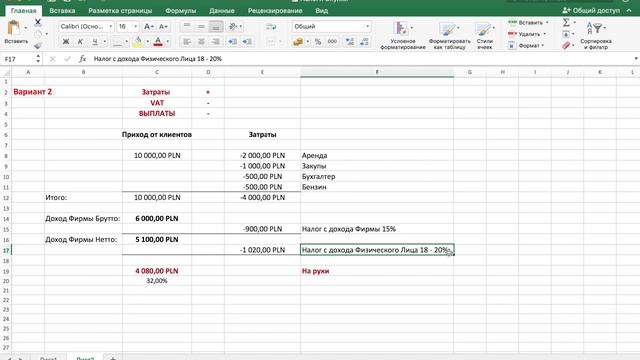
Task: Apply percent style with % icon
Action: [x=318, y=42]
